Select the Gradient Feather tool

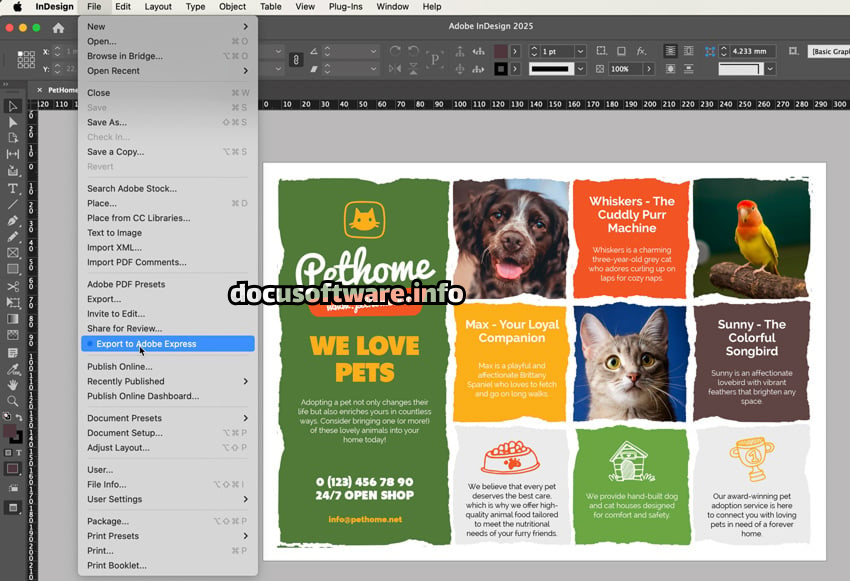(x=12, y=335)
